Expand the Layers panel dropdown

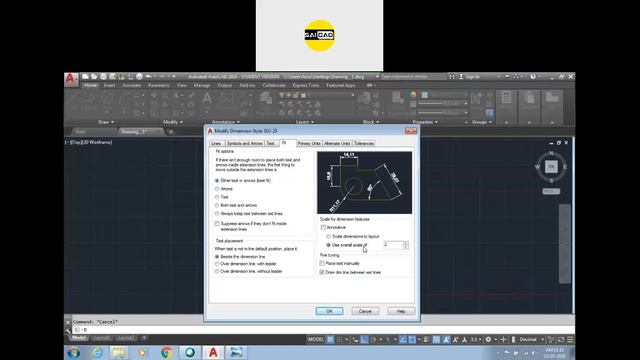304,122
